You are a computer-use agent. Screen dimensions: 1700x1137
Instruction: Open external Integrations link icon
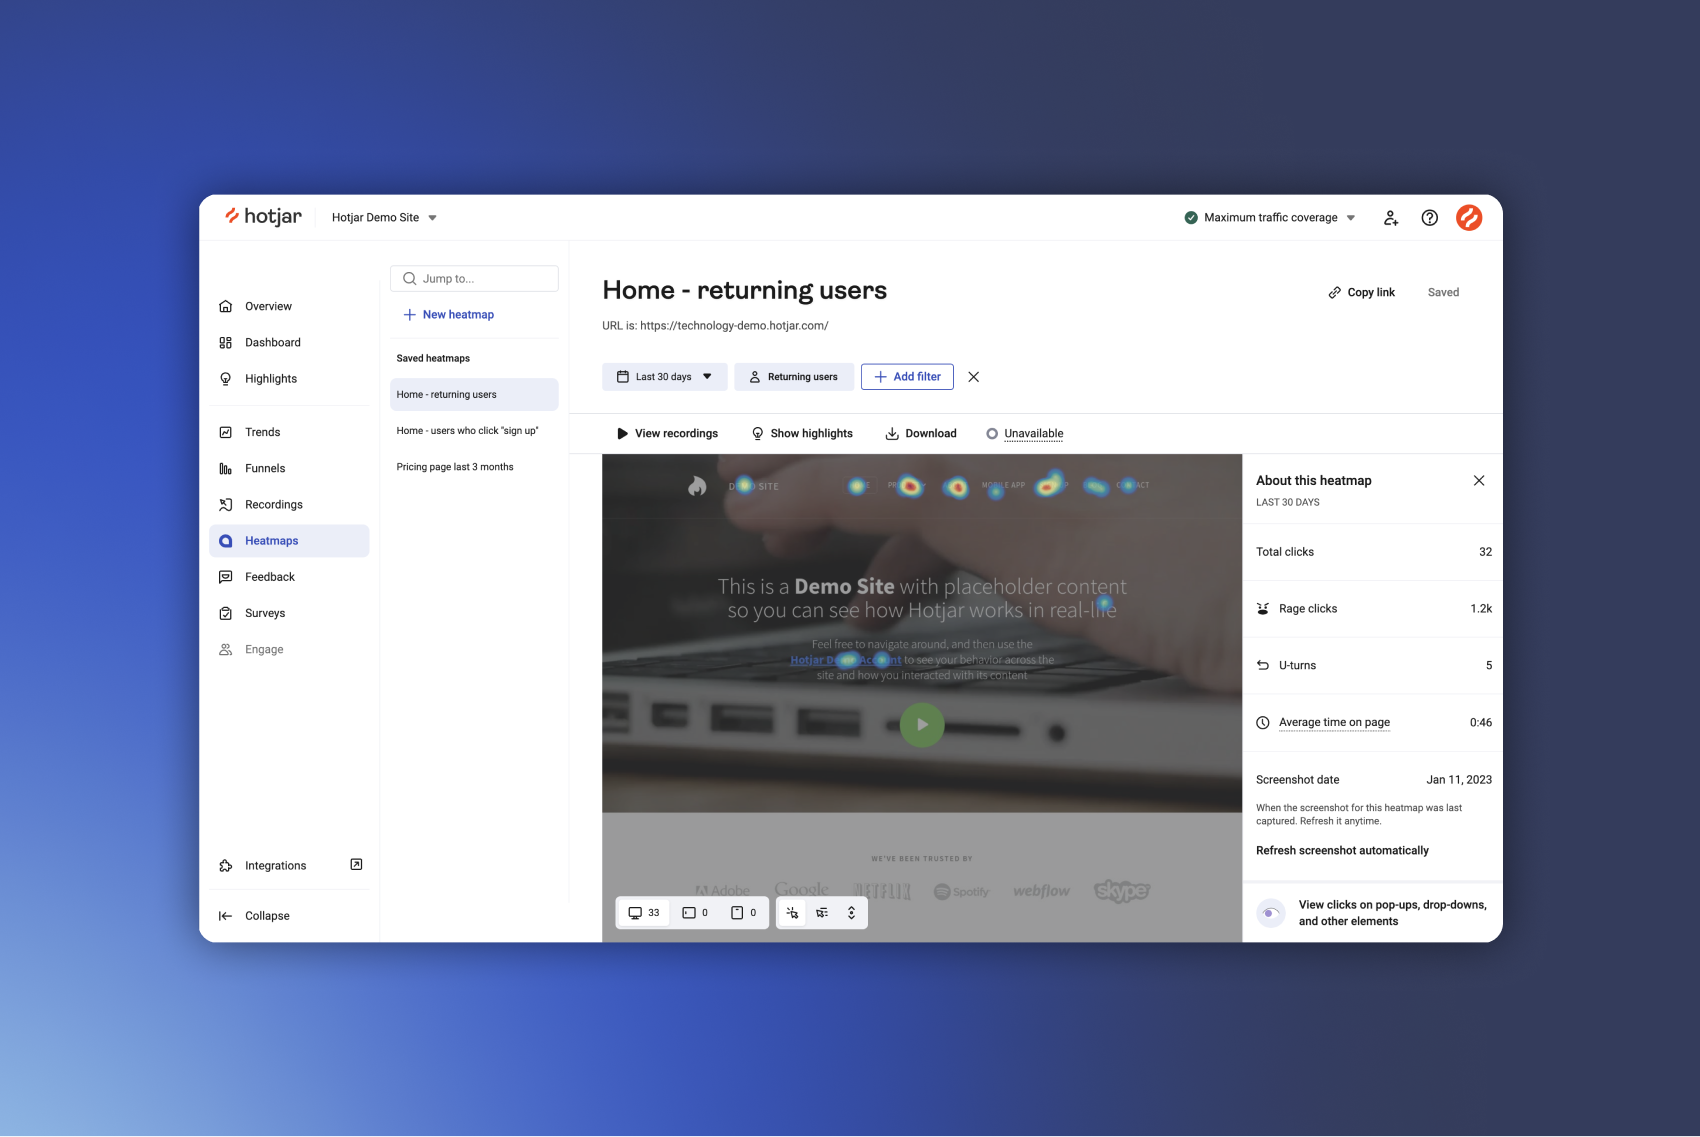click(x=356, y=865)
